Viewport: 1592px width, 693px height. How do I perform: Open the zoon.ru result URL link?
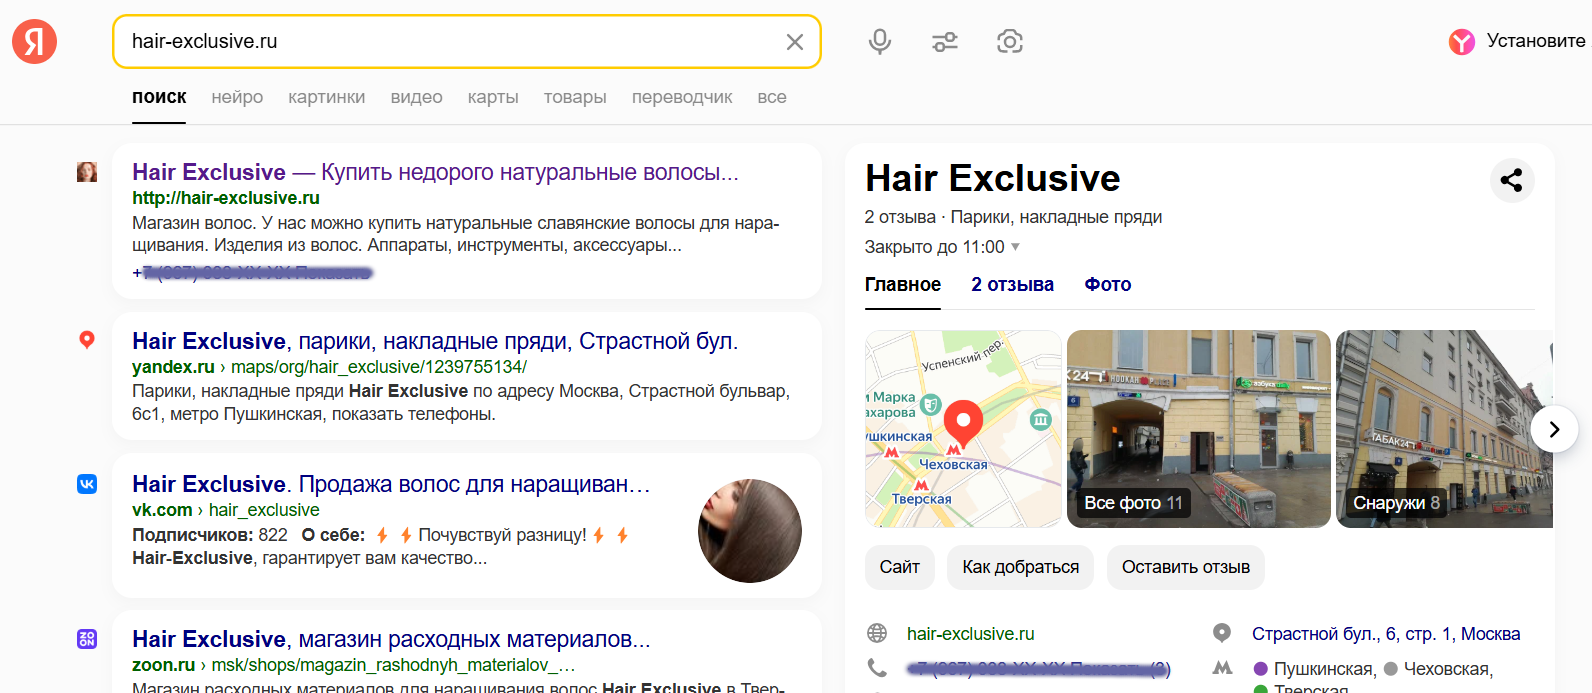(x=353, y=665)
